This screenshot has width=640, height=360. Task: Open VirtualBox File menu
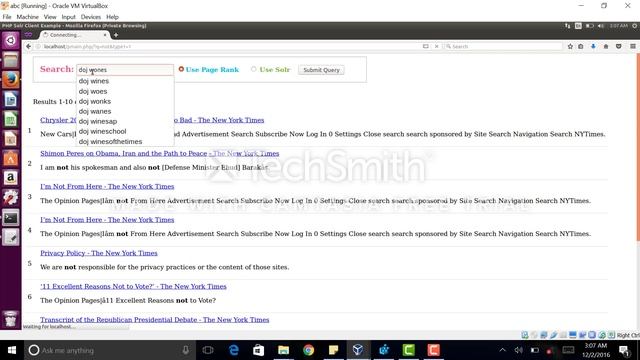coord(7,17)
